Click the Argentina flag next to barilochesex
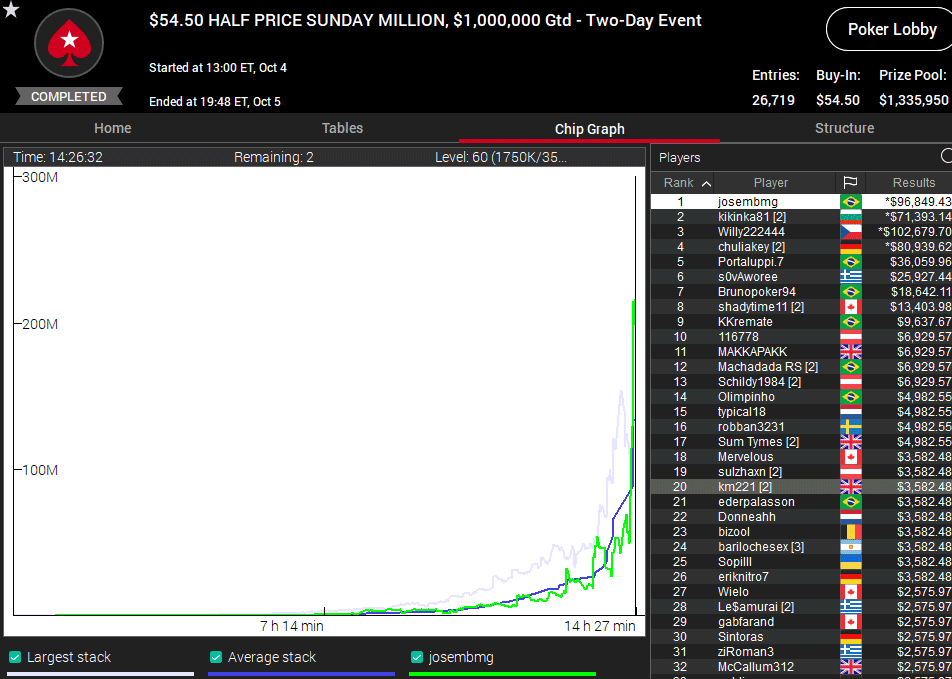The height and width of the screenshot is (679, 952). pos(851,547)
